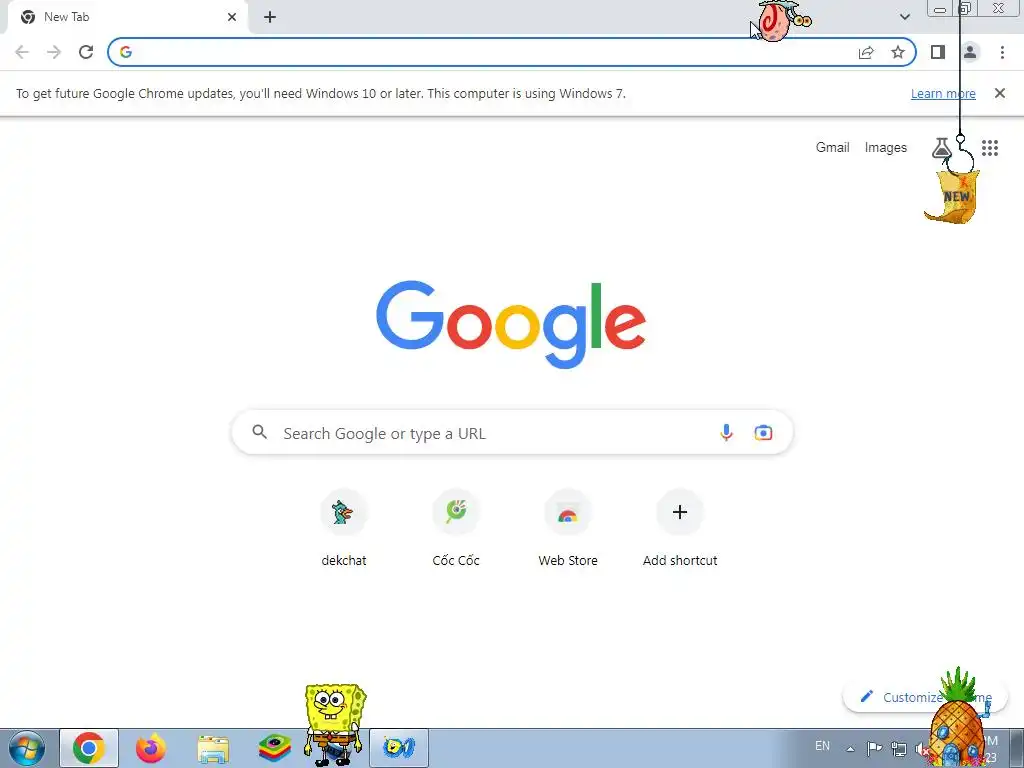The height and width of the screenshot is (768, 1024).
Task: Open the Images link
Action: [x=886, y=148]
